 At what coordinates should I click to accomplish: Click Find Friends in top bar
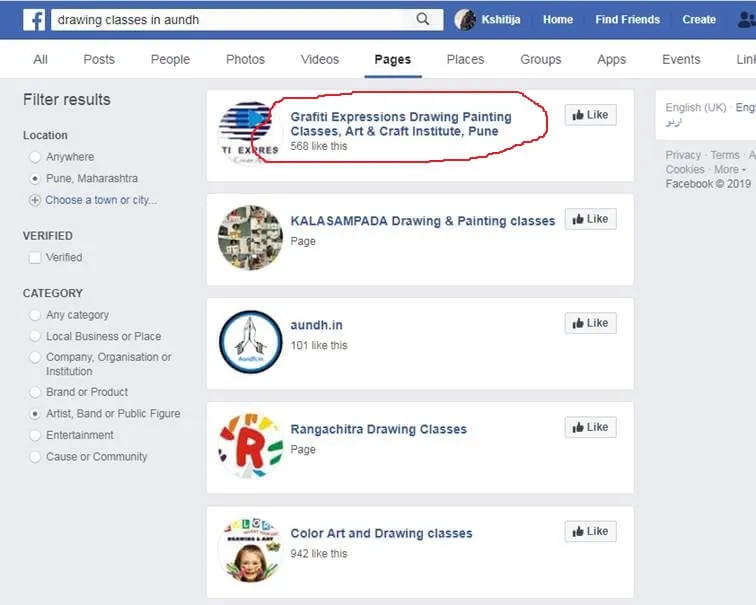[x=627, y=20]
